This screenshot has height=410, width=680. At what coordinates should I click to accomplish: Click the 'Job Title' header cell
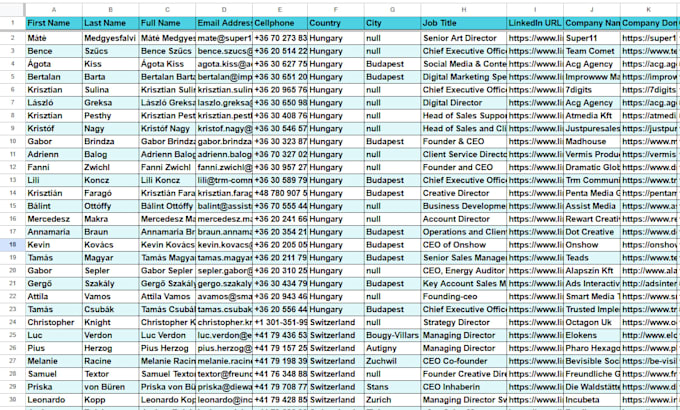click(463, 23)
